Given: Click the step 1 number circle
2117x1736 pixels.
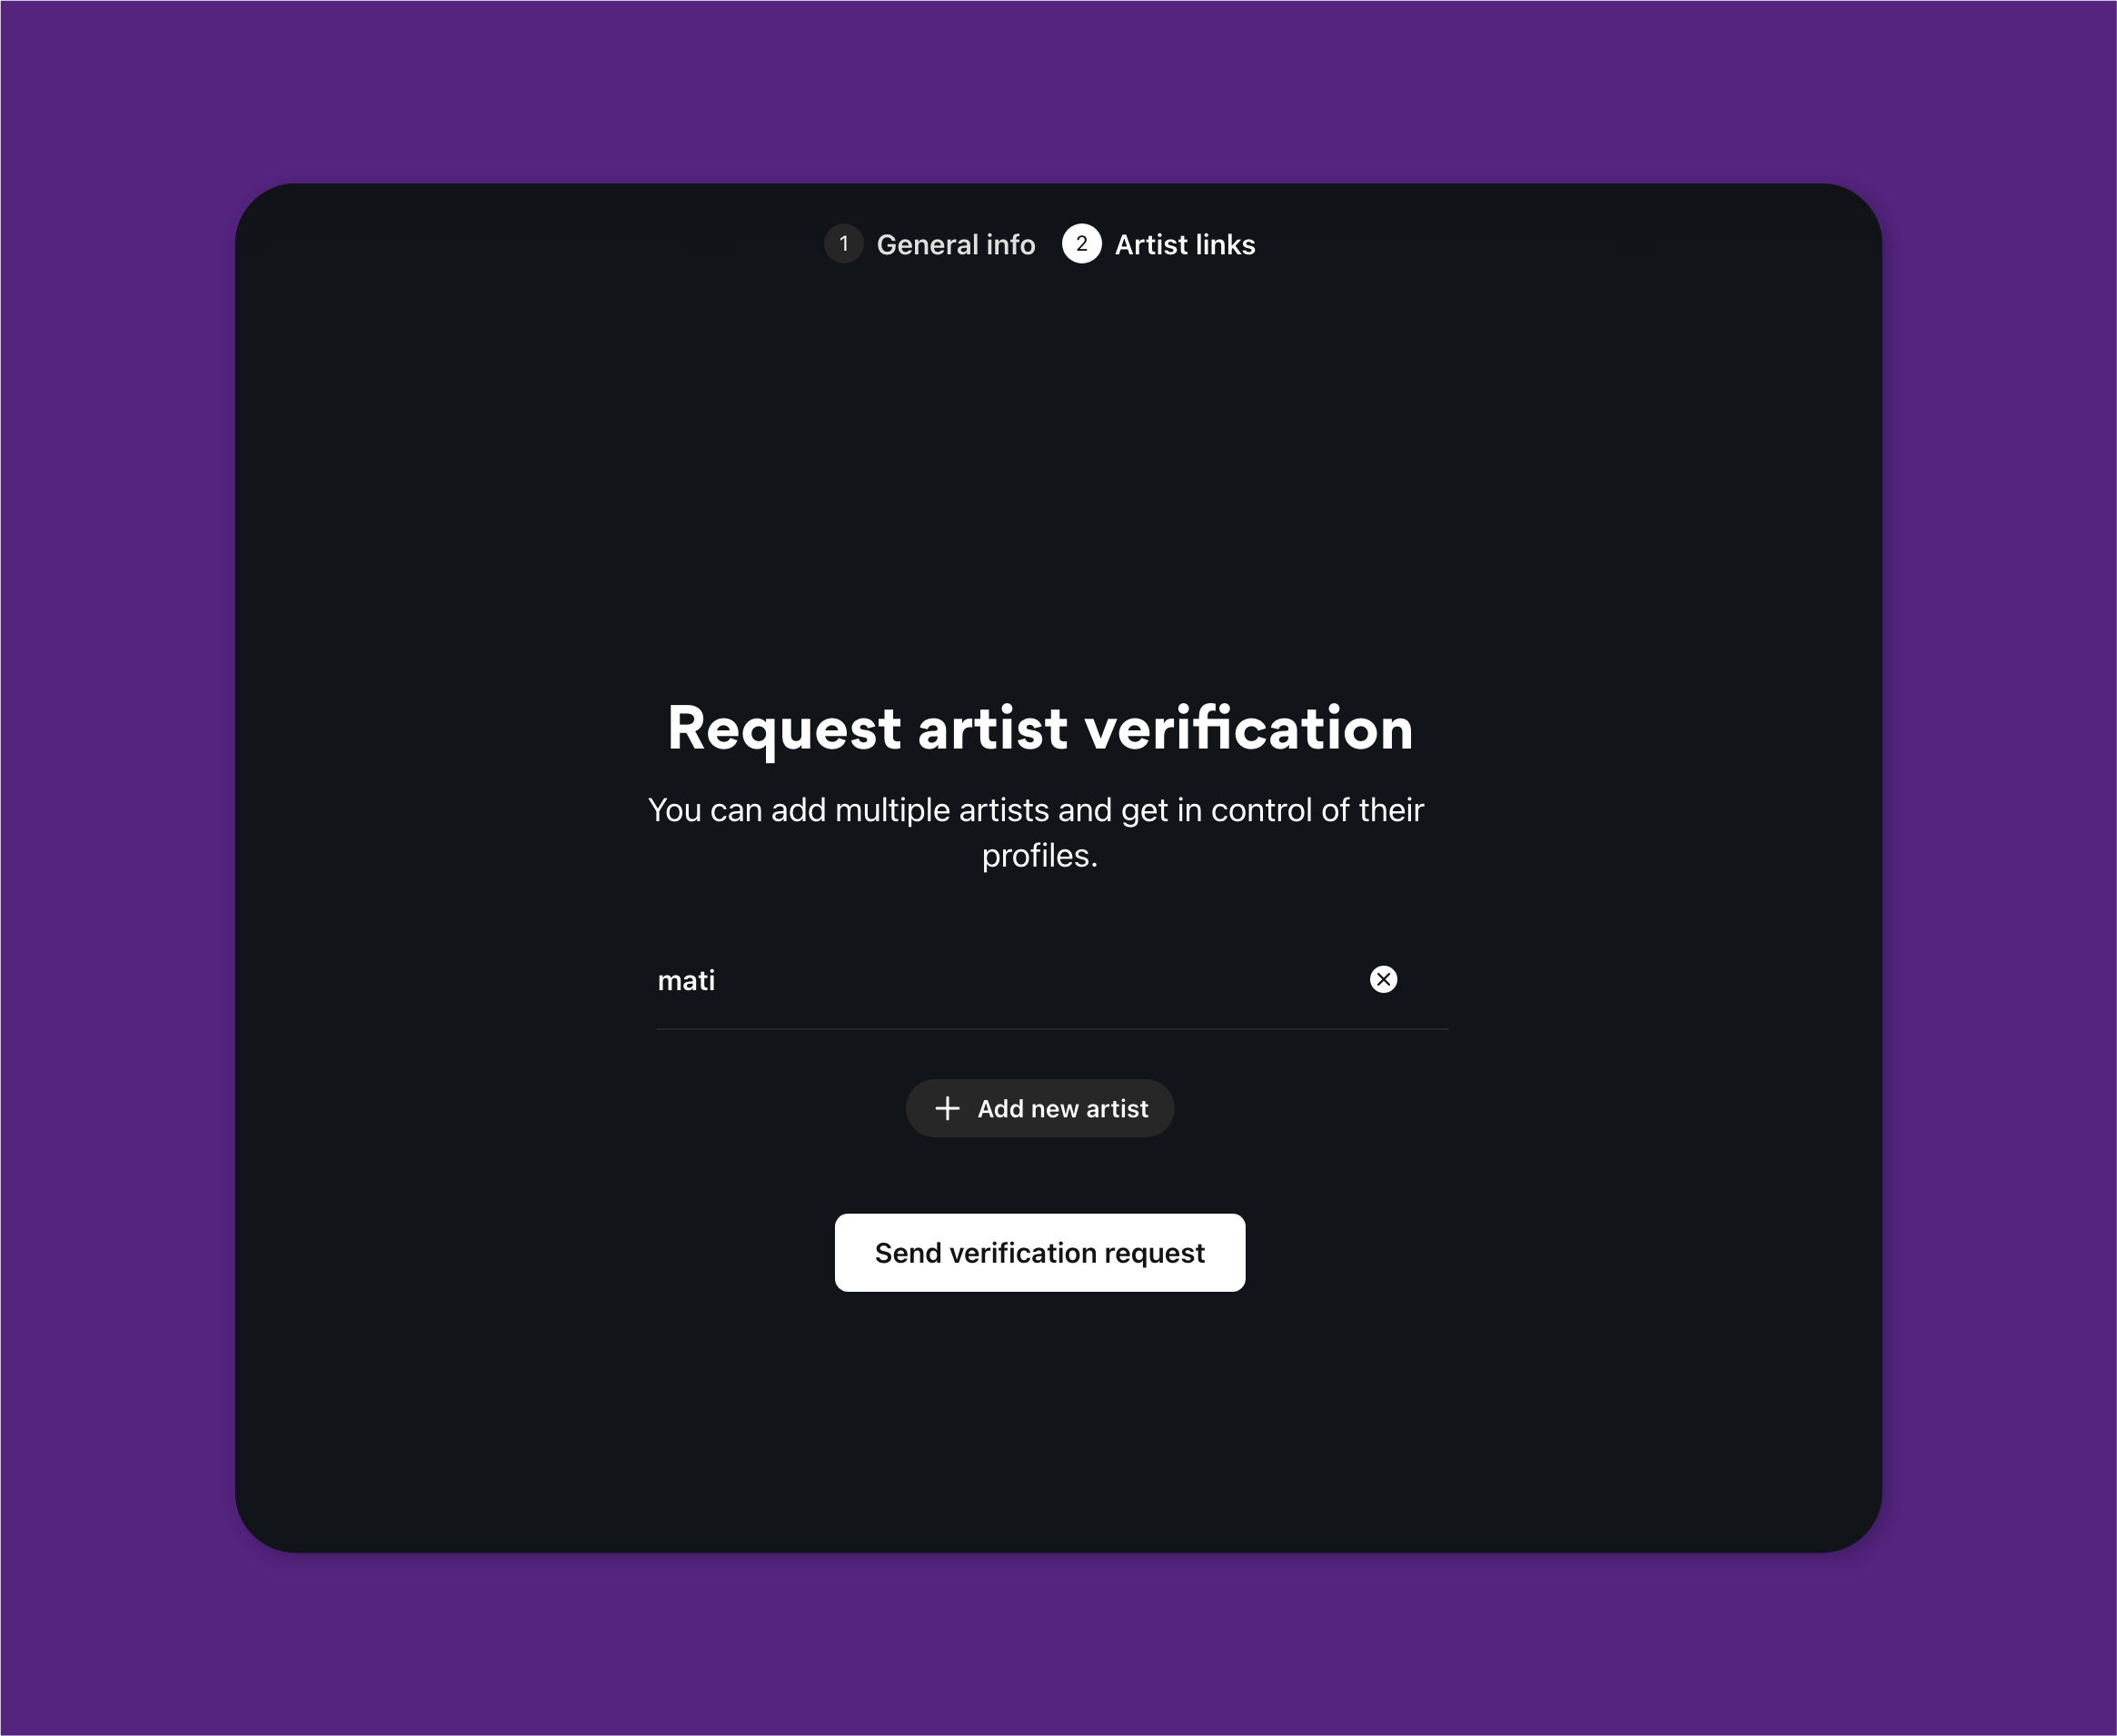Looking at the screenshot, I should coord(843,244).
